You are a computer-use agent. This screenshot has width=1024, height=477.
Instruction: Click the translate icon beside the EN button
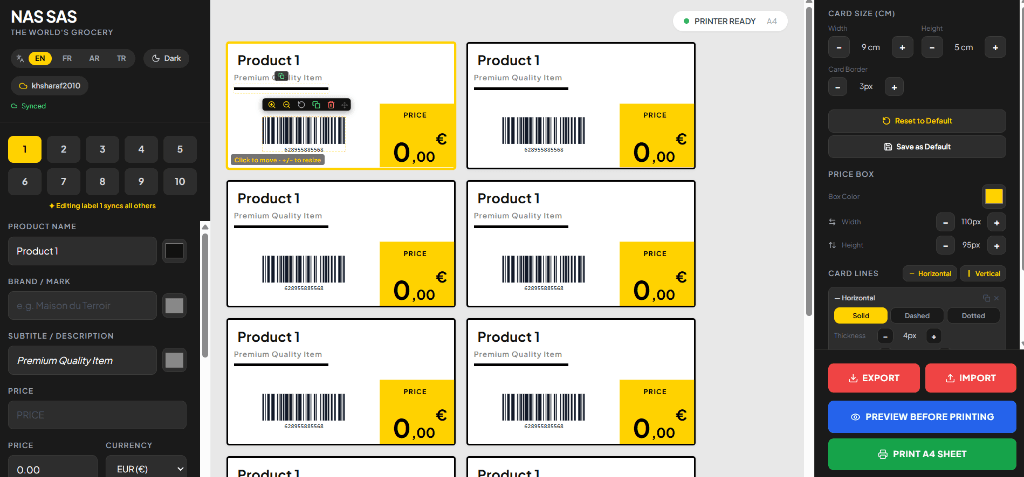click(x=20, y=58)
